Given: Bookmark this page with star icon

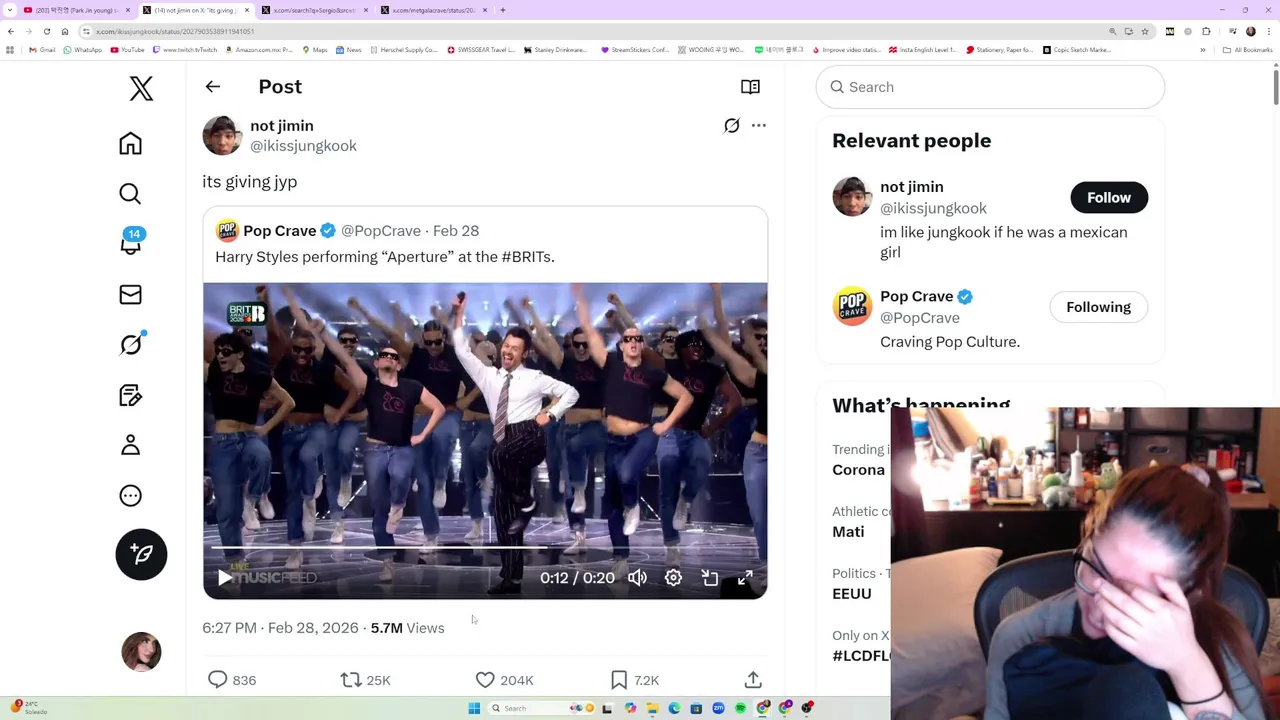Looking at the screenshot, I should (x=1143, y=31).
